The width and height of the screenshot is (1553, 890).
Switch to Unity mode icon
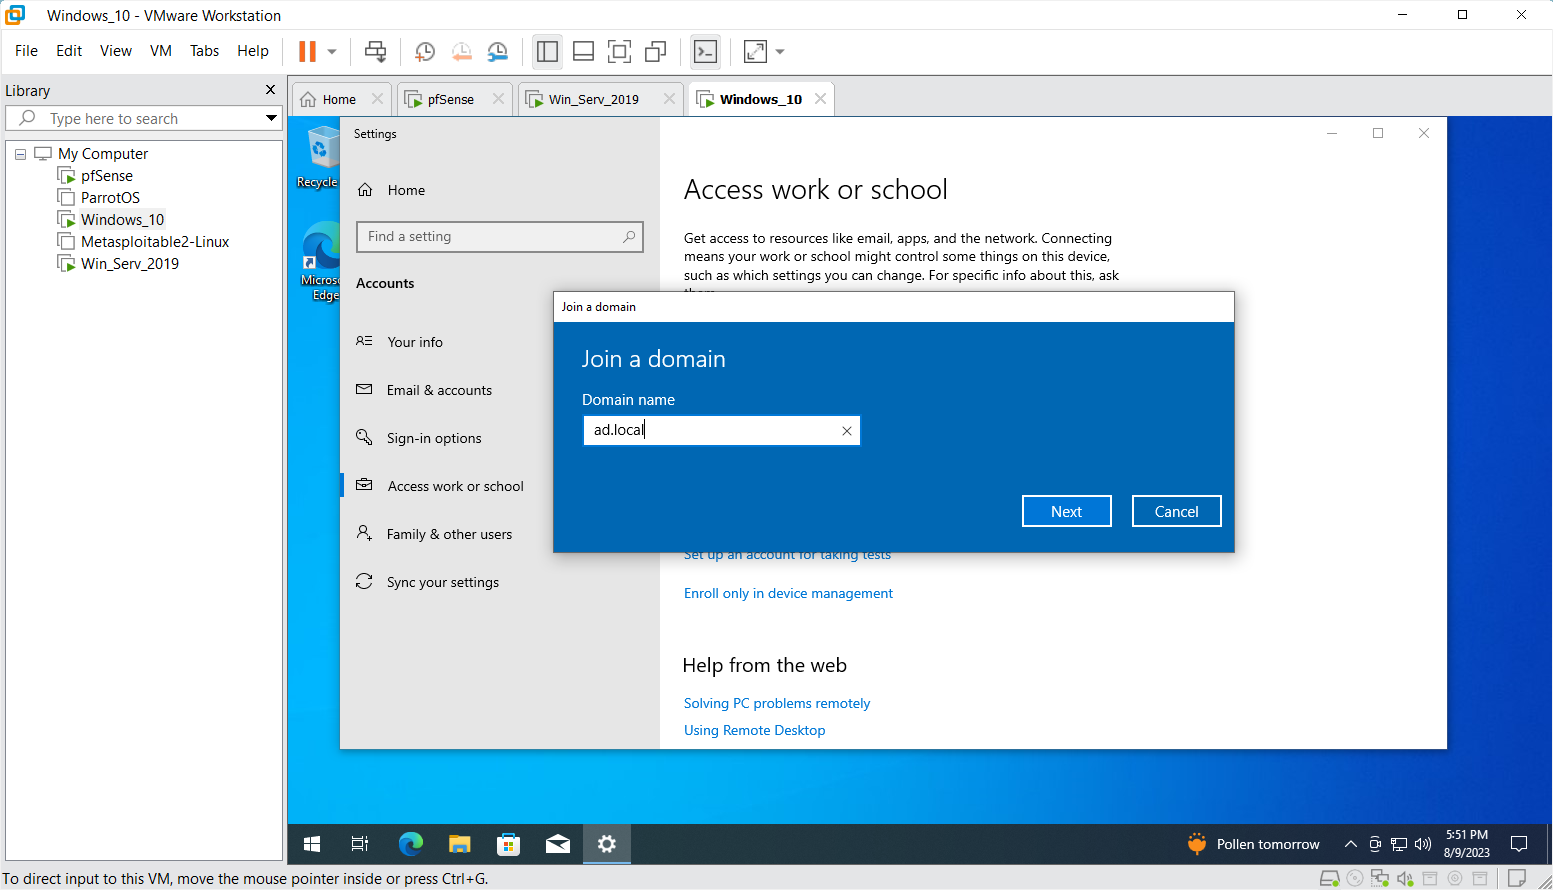[656, 52]
